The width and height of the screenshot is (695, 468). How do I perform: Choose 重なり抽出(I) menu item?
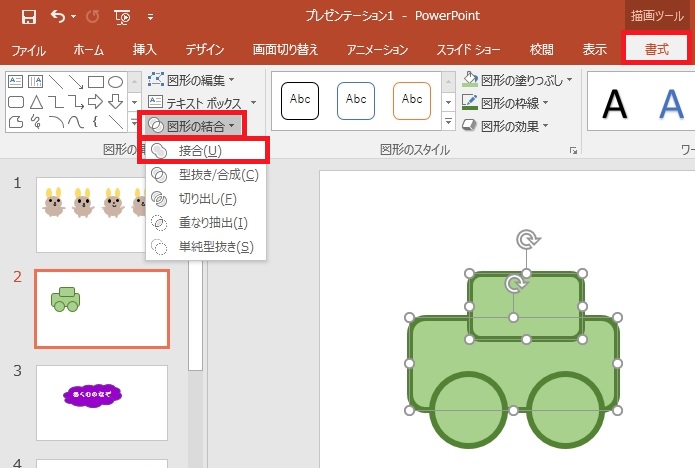(206, 222)
